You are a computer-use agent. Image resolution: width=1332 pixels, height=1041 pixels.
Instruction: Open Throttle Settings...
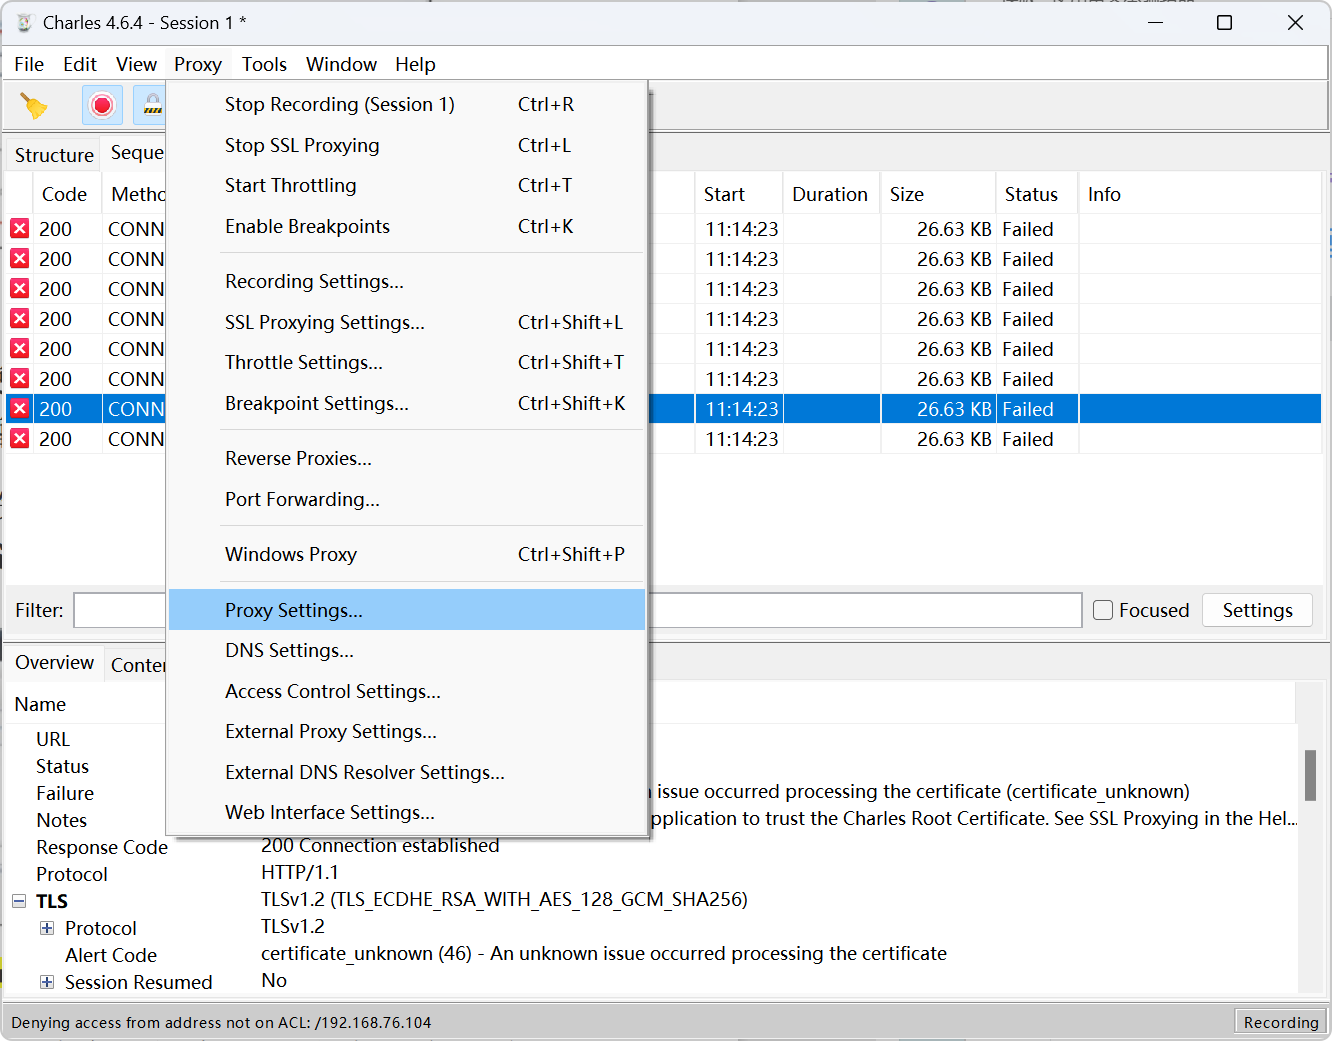pyautogui.click(x=407, y=363)
